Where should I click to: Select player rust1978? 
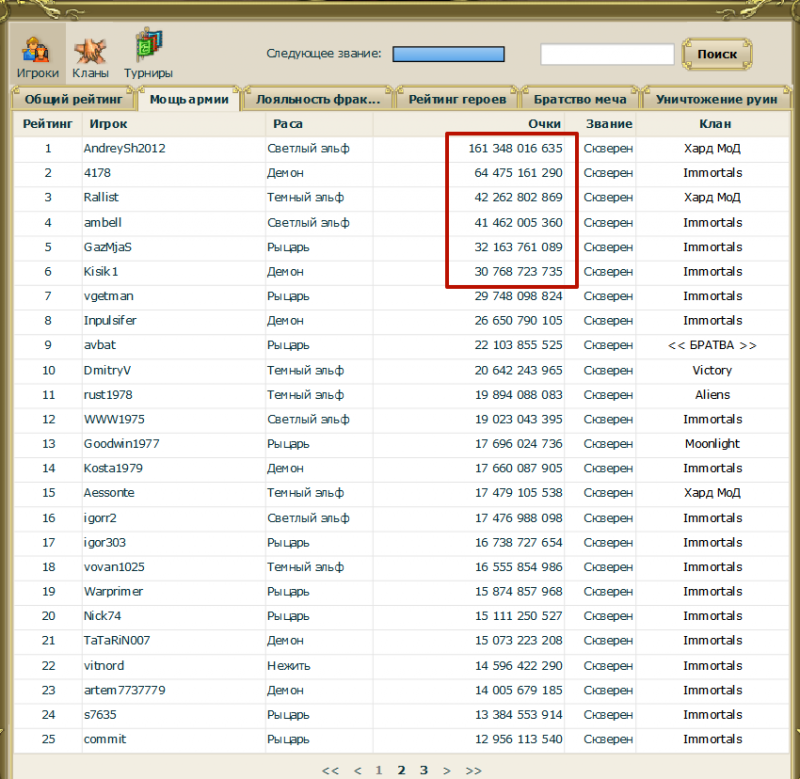pyautogui.click(x=108, y=395)
